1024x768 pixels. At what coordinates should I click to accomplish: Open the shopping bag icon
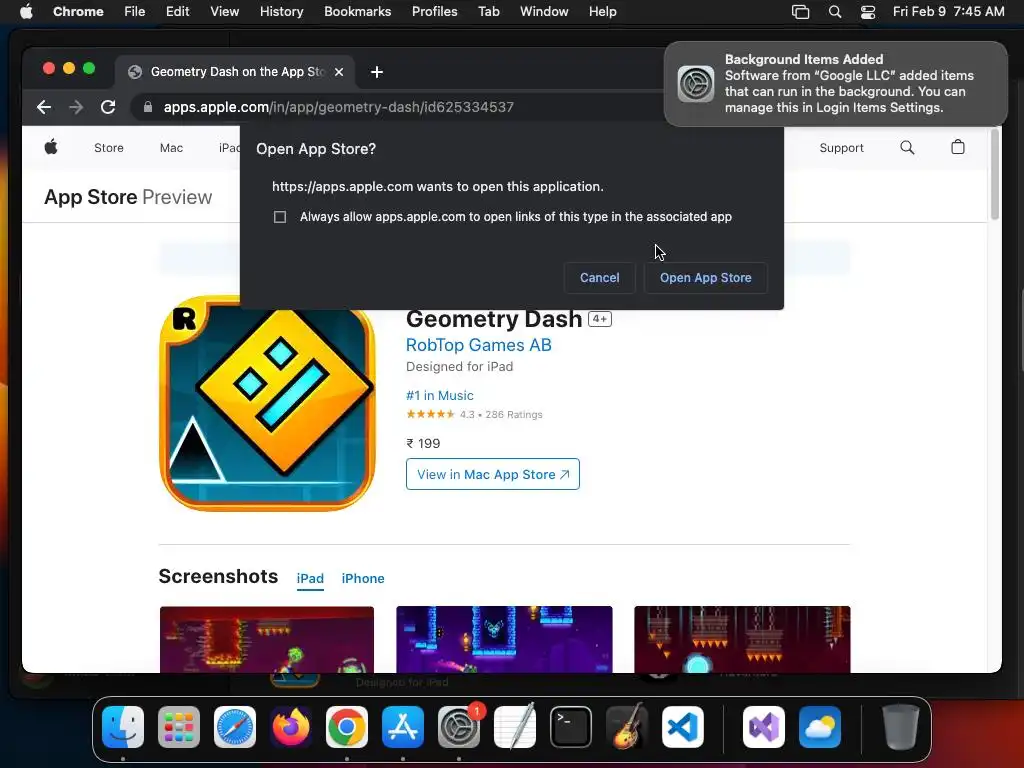pyautogui.click(x=957, y=148)
